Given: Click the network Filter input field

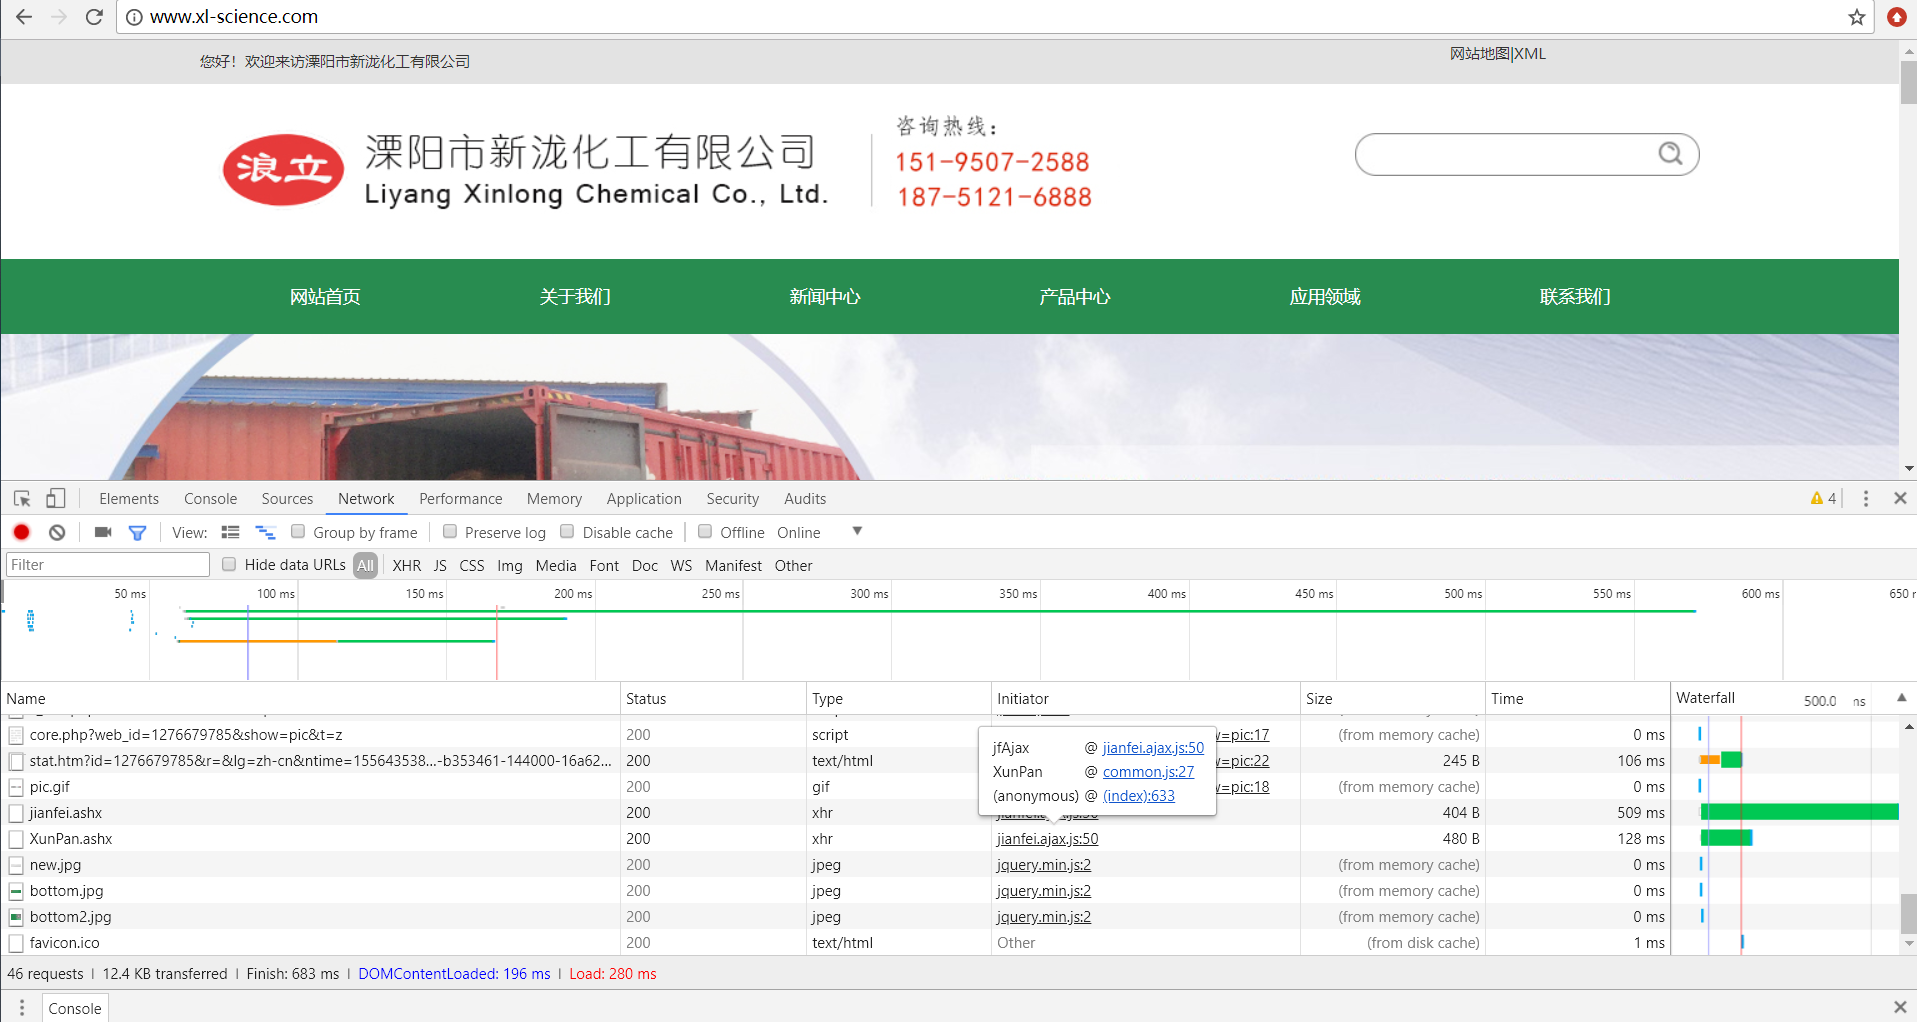Looking at the screenshot, I should point(108,565).
